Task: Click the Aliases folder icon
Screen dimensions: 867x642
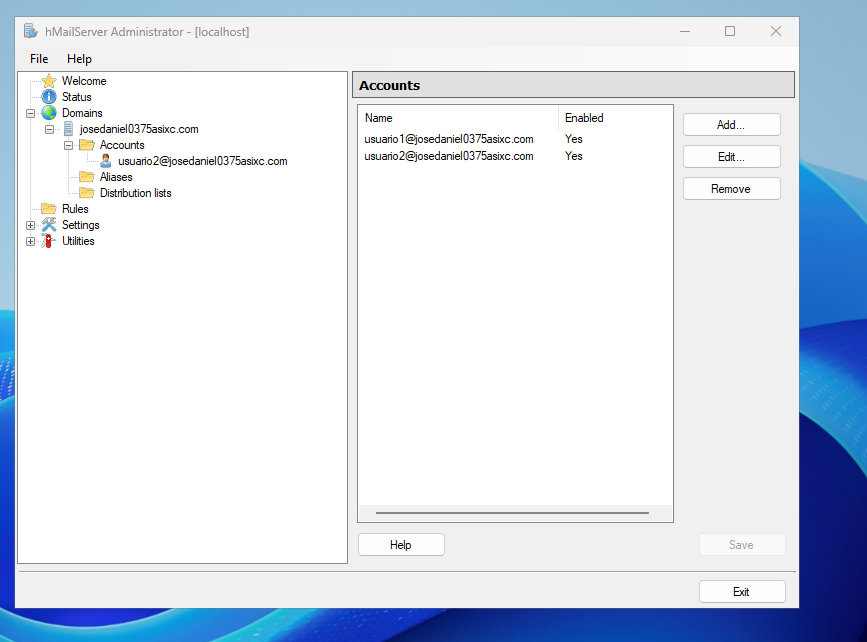Action: click(x=87, y=177)
